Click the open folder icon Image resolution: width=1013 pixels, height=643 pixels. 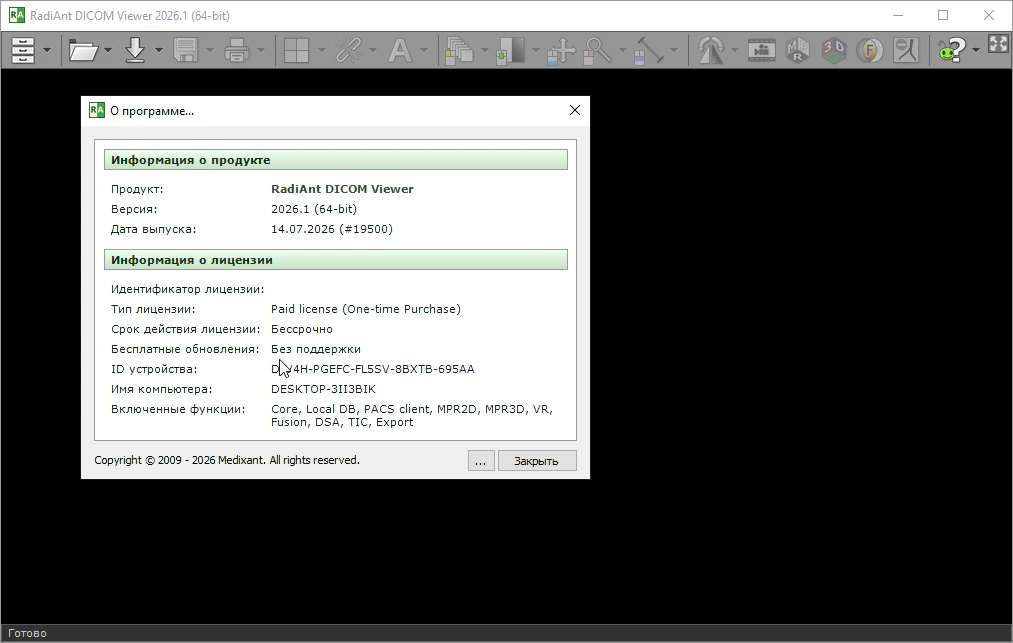click(x=83, y=50)
